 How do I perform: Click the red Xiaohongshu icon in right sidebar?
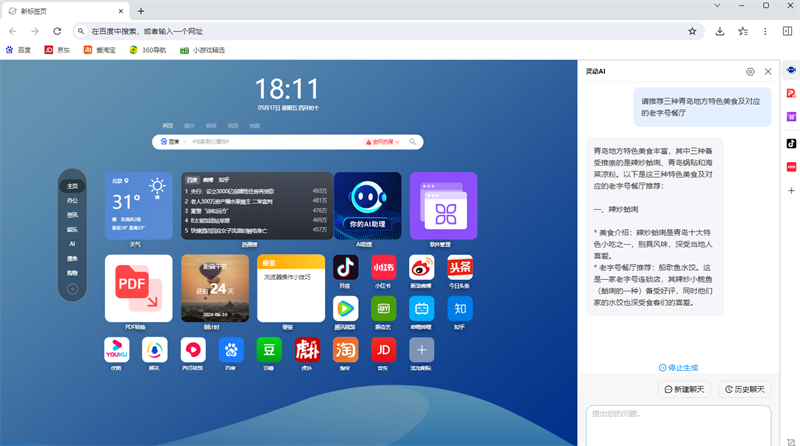pyautogui.click(x=791, y=167)
